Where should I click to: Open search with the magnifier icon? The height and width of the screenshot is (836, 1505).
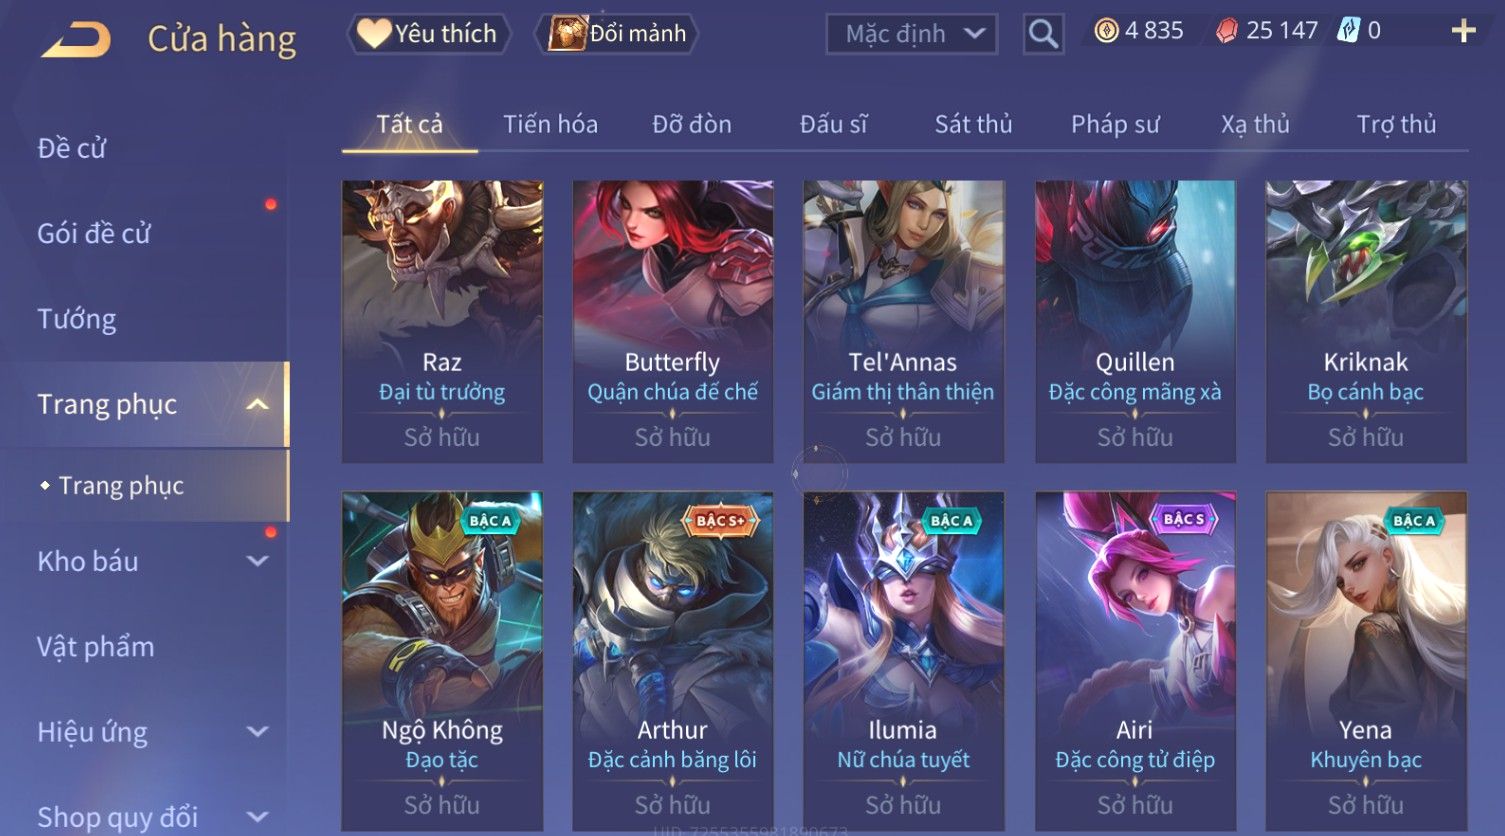coord(1043,34)
